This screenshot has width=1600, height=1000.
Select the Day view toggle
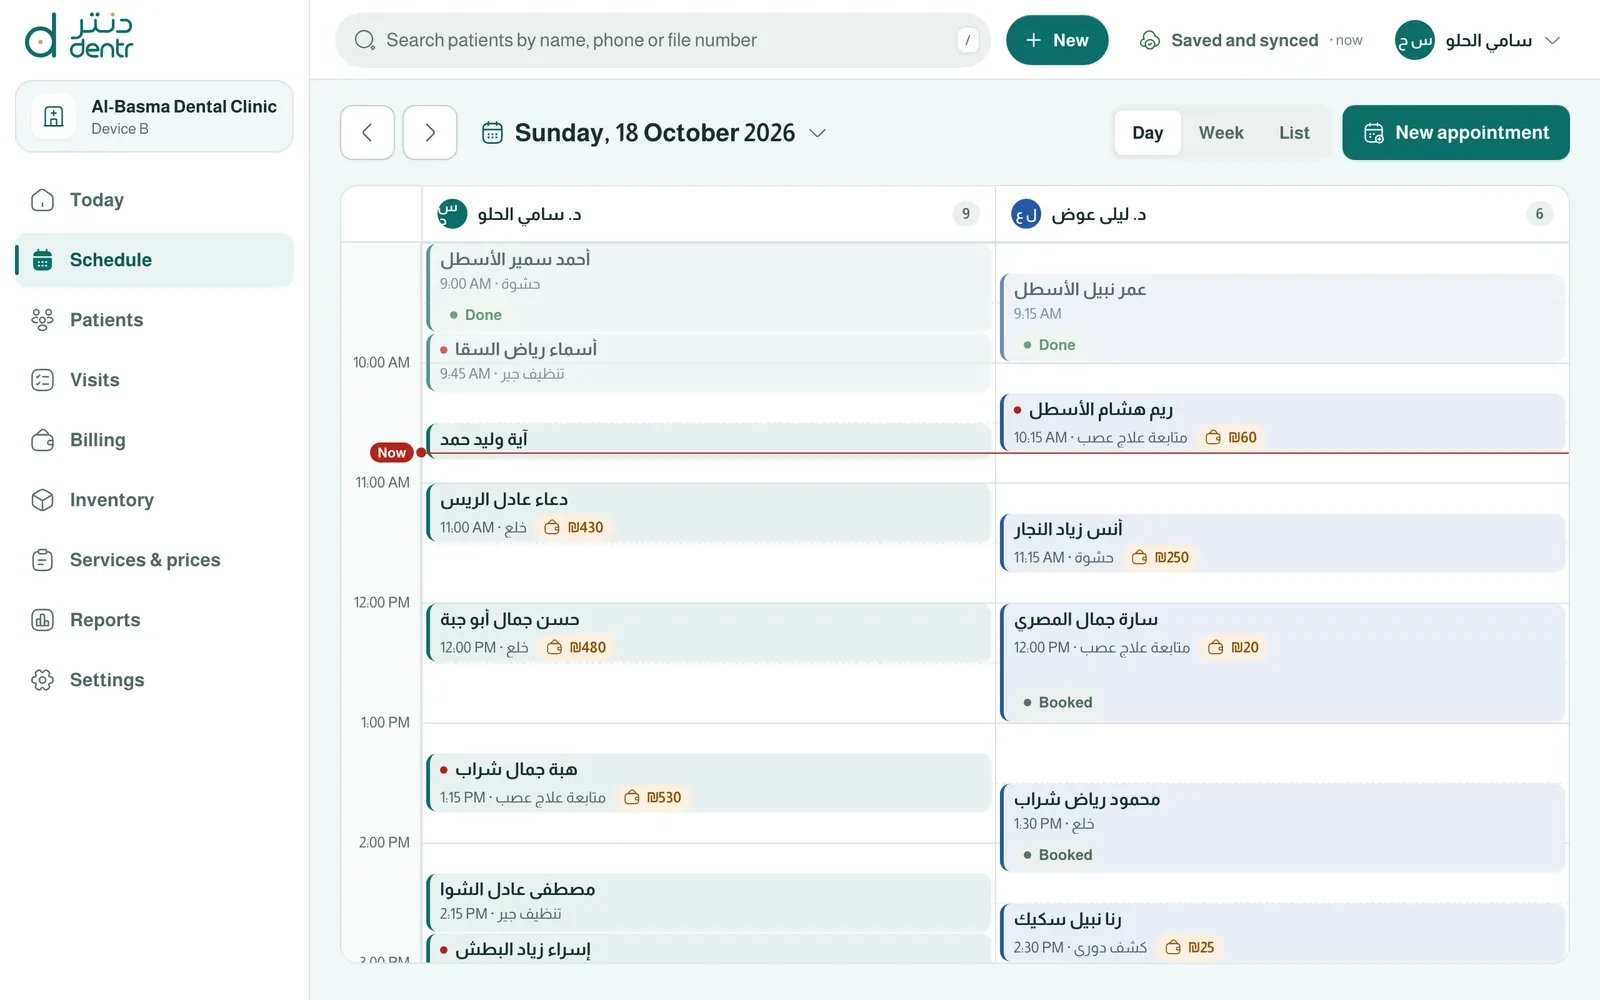[x=1148, y=133]
